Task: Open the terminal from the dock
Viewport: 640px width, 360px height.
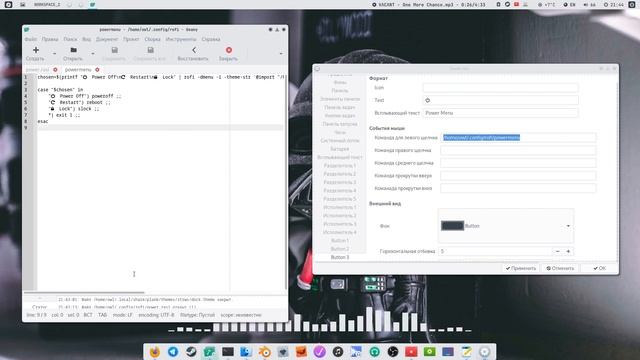Action: (x=228, y=352)
